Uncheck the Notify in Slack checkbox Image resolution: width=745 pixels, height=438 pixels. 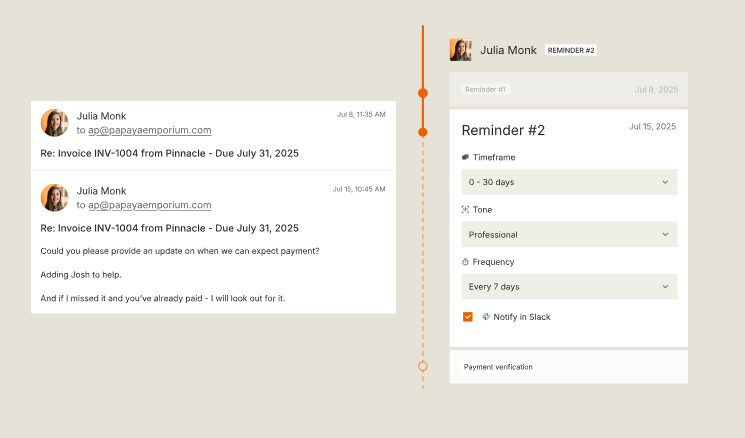click(x=468, y=317)
